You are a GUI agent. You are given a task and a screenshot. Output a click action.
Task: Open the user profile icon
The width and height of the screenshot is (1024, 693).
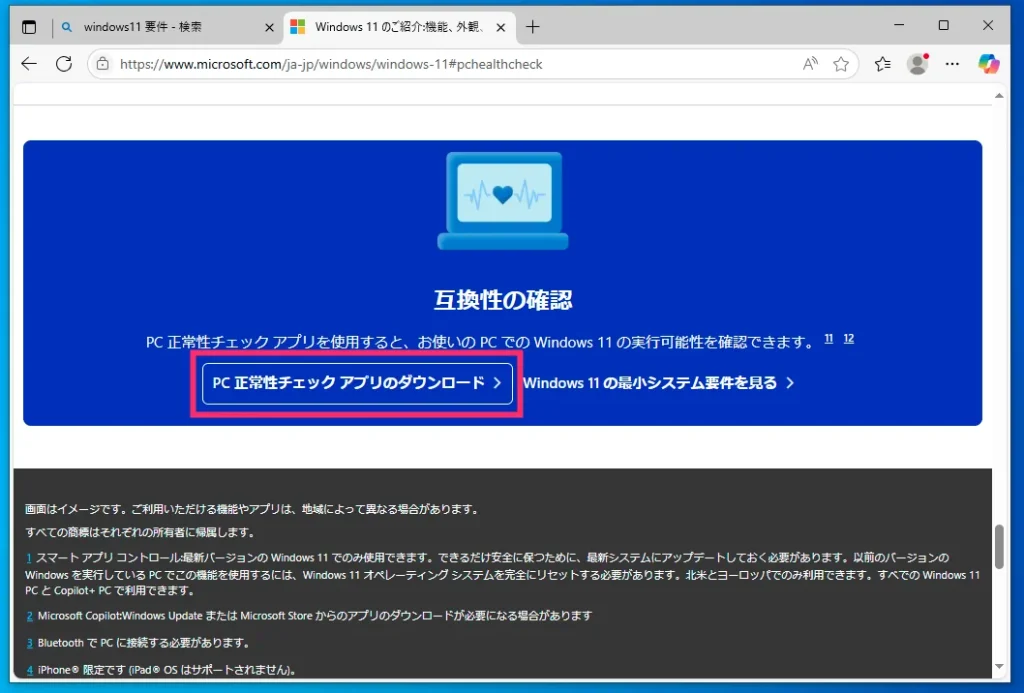pos(918,64)
